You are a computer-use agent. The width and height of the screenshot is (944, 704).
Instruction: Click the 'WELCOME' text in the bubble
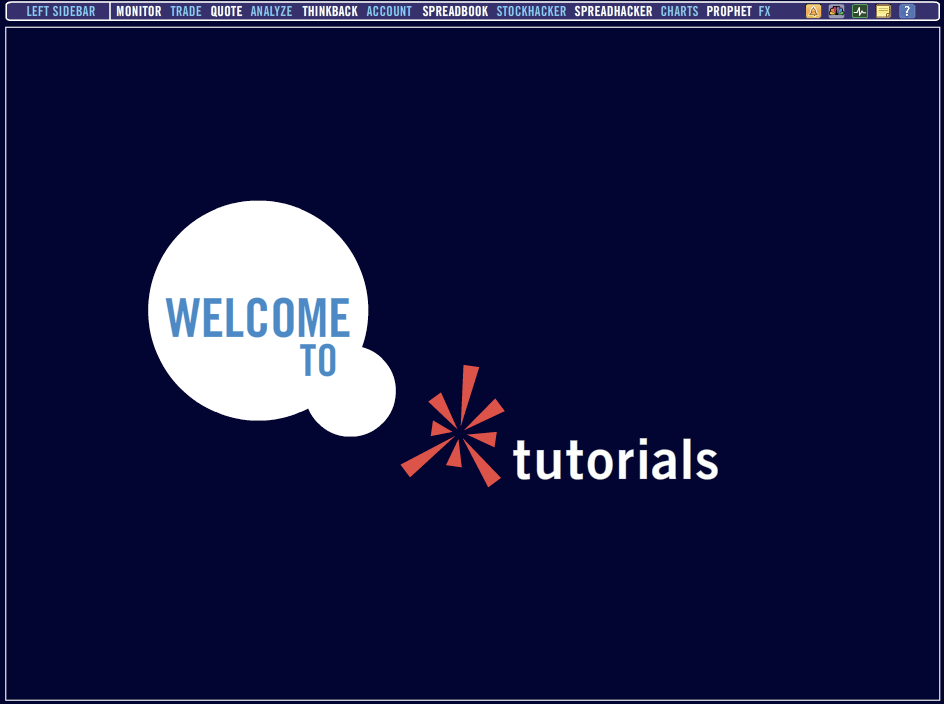tap(258, 317)
